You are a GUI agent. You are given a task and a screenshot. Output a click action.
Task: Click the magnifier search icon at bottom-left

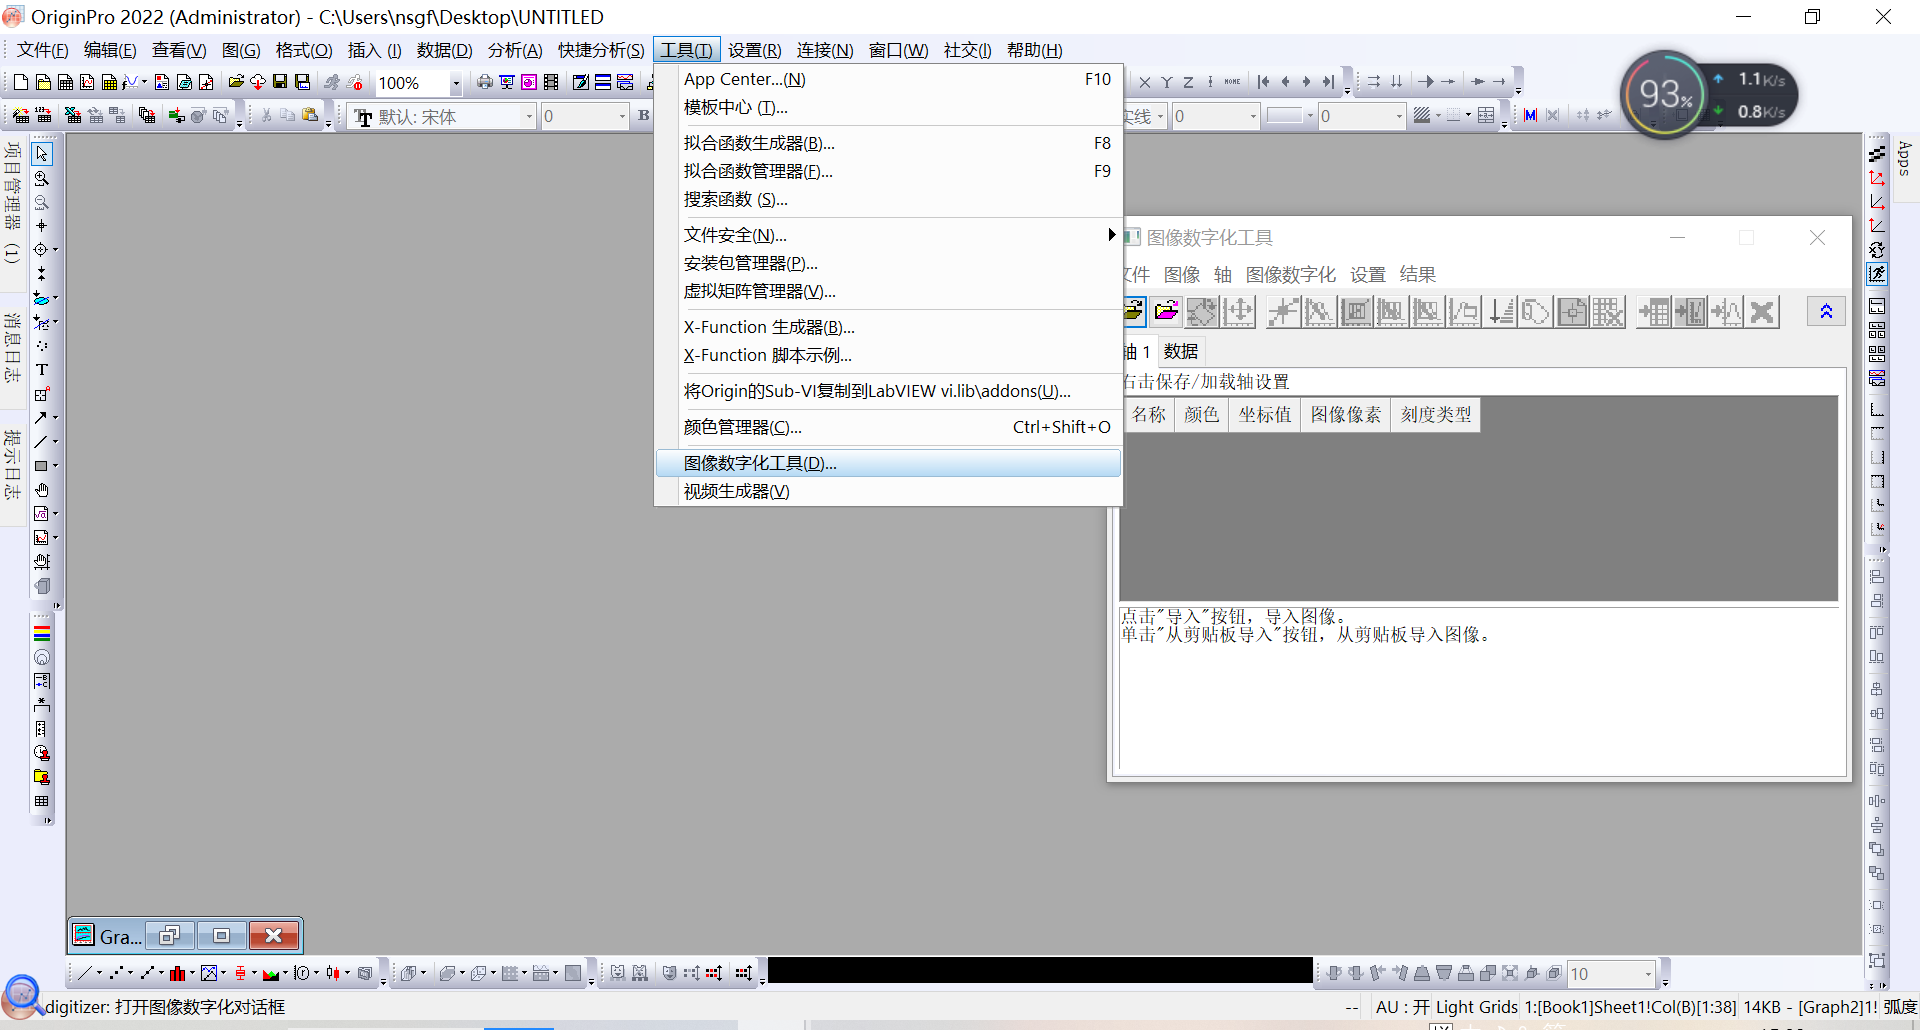(x=21, y=995)
